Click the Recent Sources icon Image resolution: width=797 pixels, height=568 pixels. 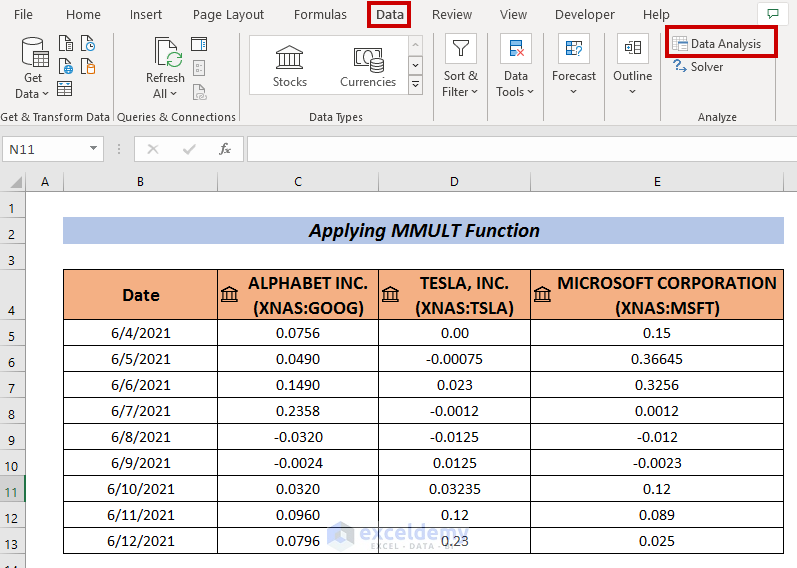pos(88,44)
